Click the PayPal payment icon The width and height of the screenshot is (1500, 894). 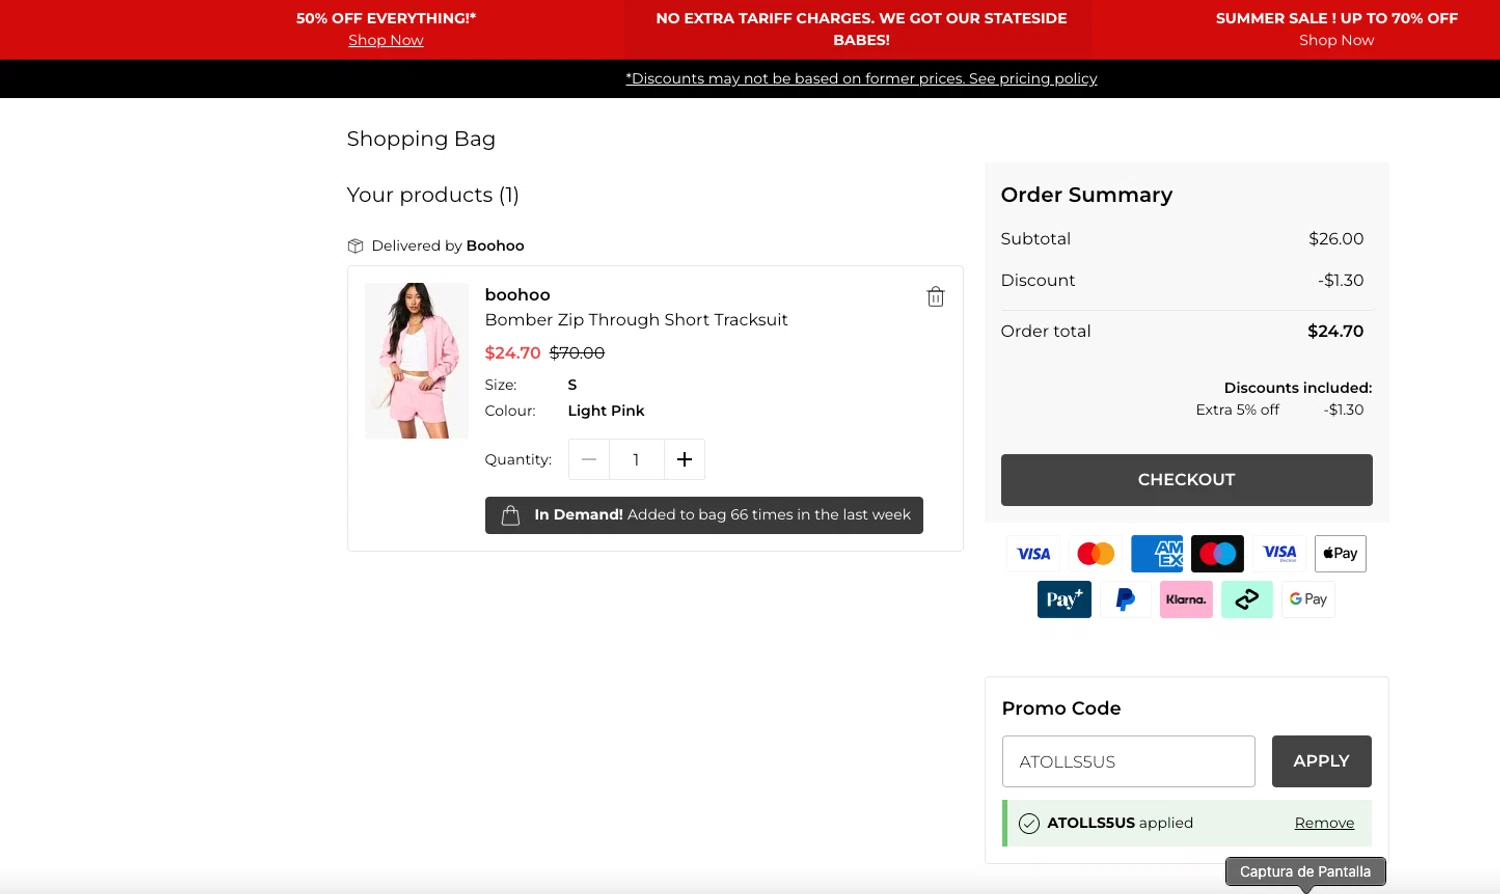pos(1125,599)
